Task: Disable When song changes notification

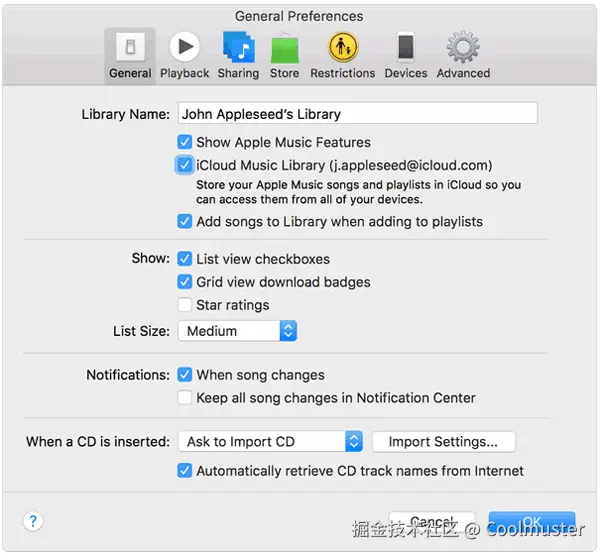Action: coord(184,375)
